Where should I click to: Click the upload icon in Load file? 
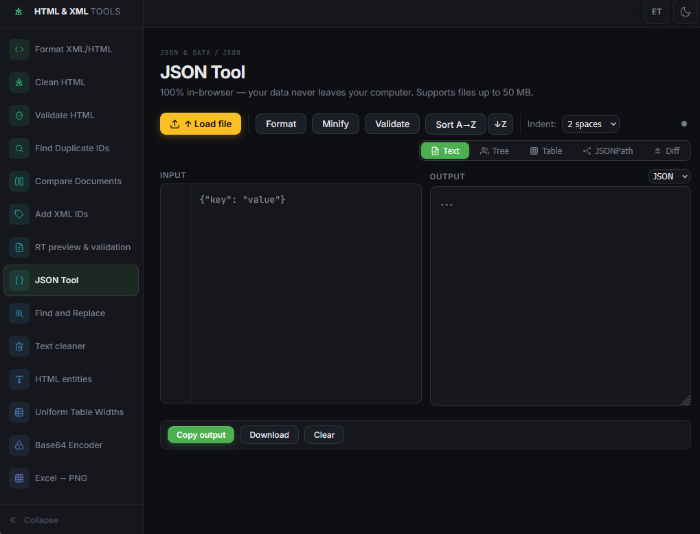pos(175,124)
